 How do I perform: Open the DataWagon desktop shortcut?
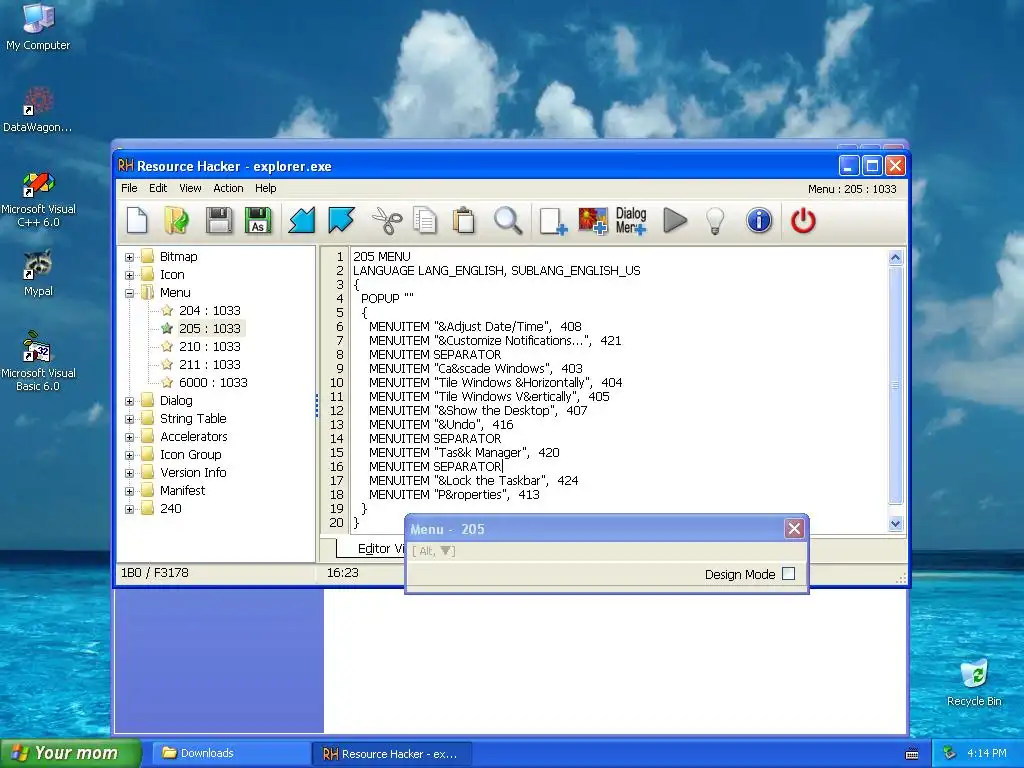(x=38, y=109)
